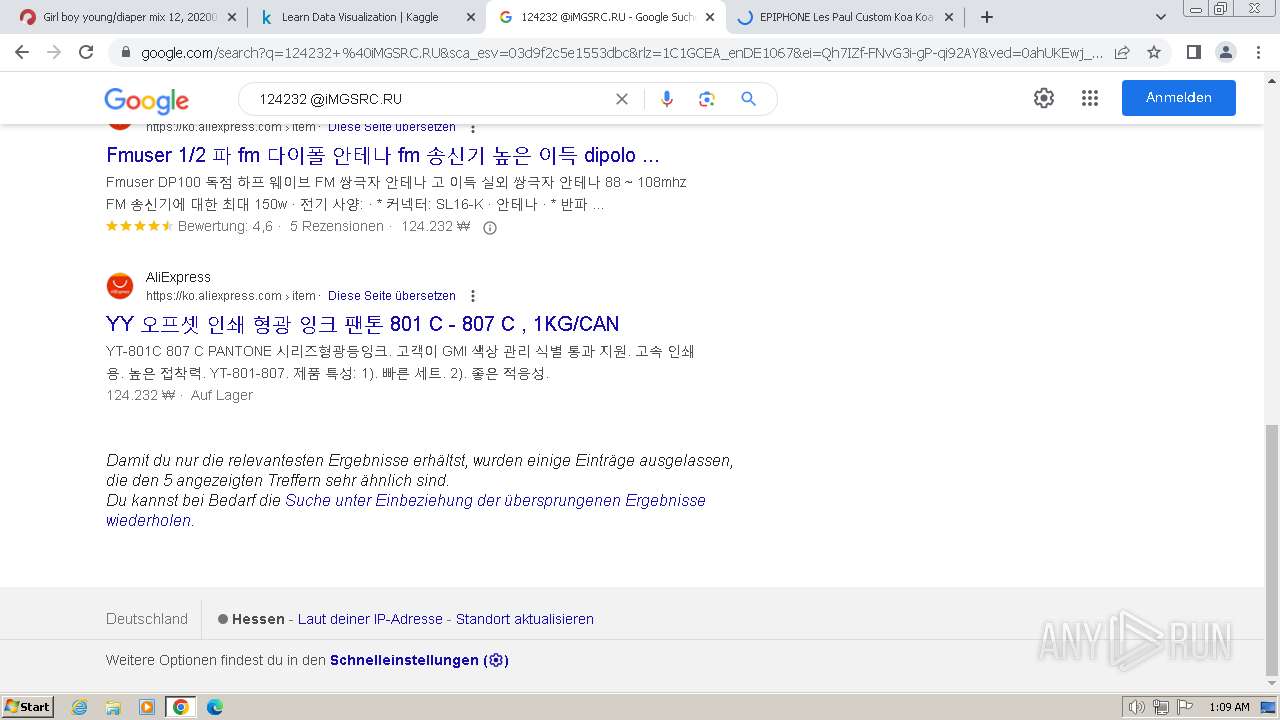Open Google apps grid
The width and height of the screenshot is (1280, 720).
[1090, 98]
